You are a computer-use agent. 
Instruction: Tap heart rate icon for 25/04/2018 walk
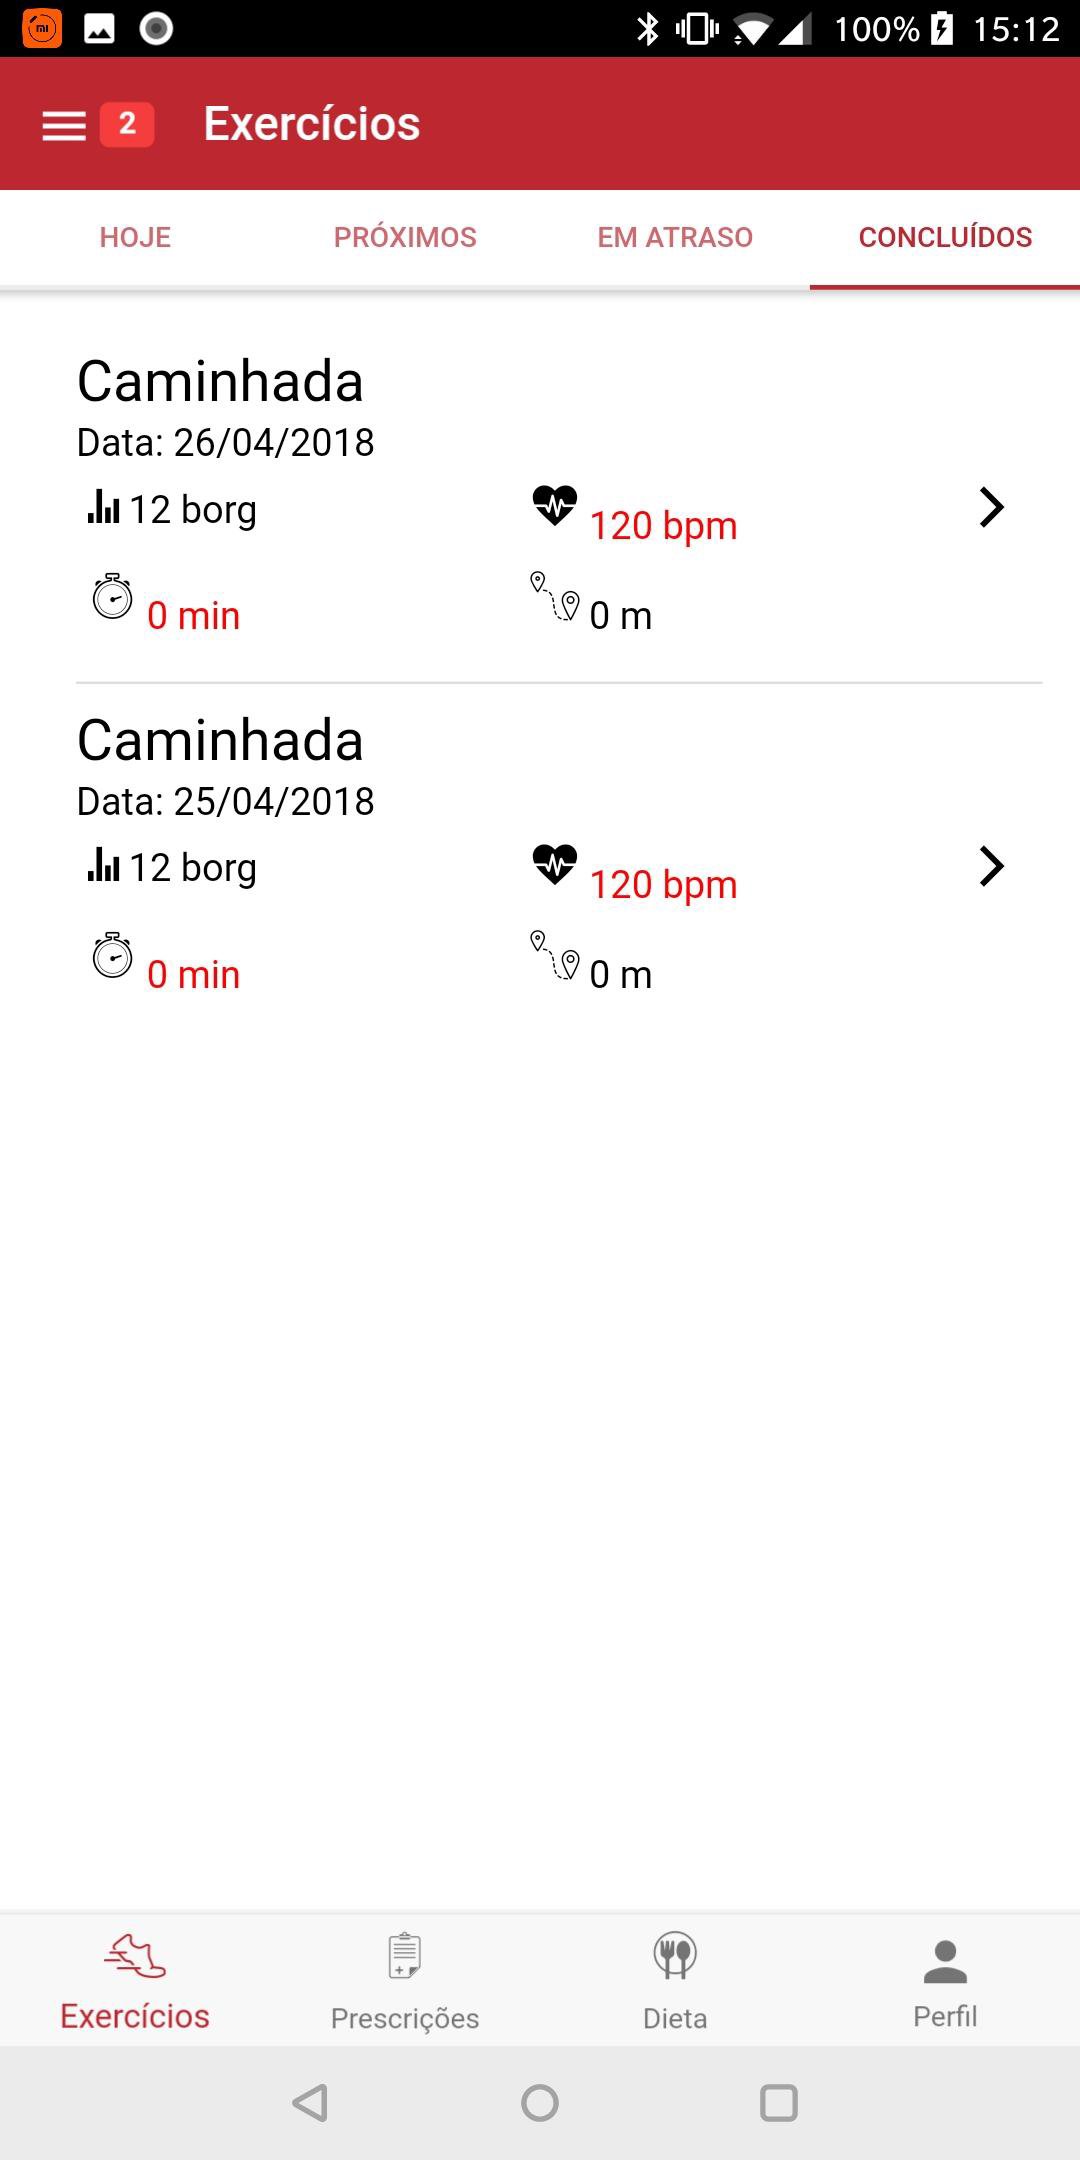[x=555, y=864]
